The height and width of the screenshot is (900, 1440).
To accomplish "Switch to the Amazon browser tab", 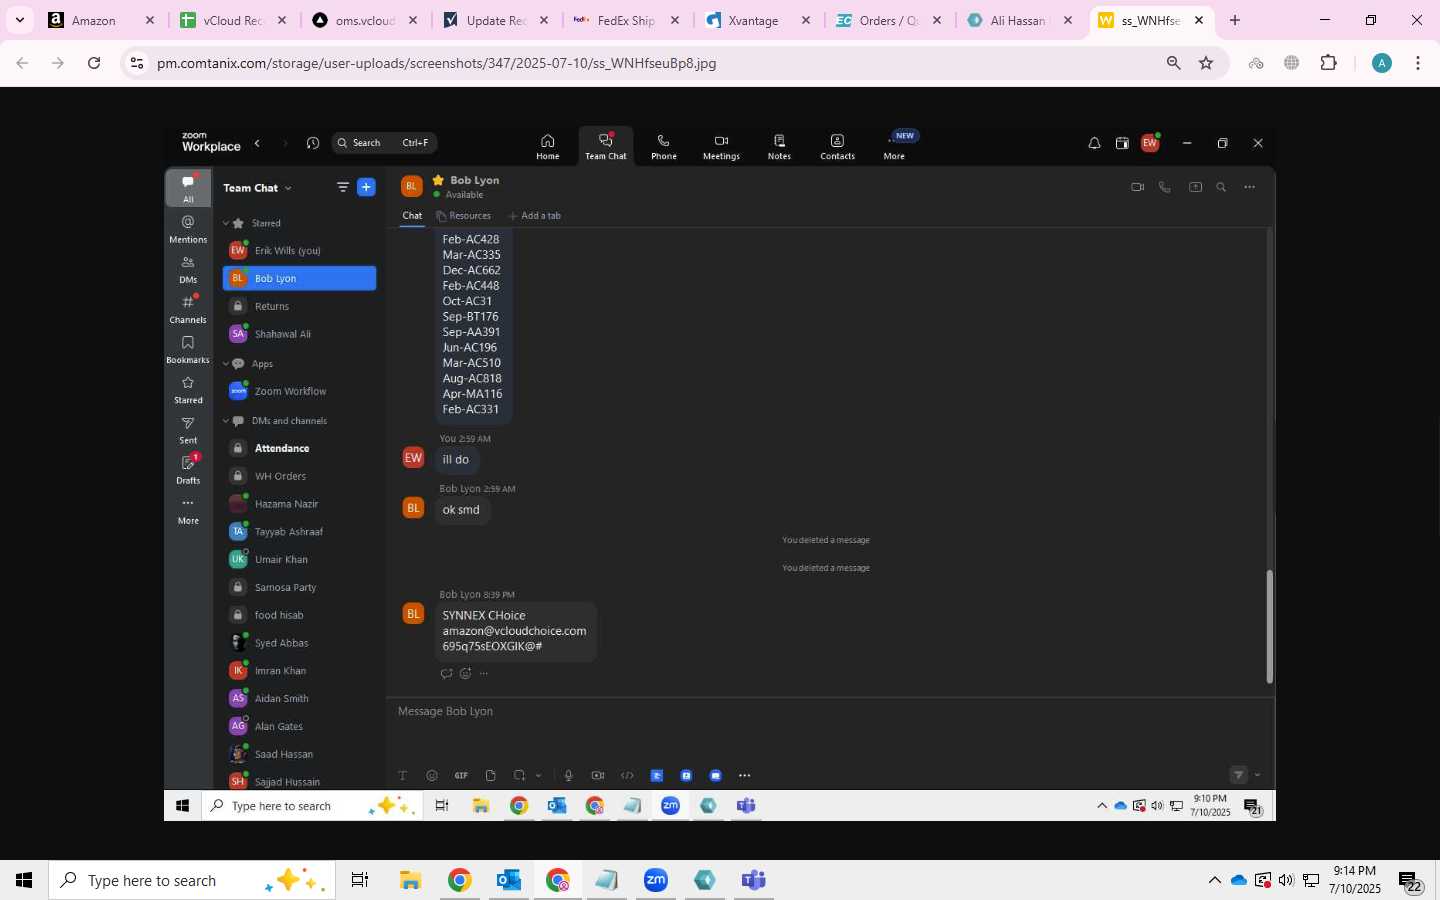I will click(100, 20).
